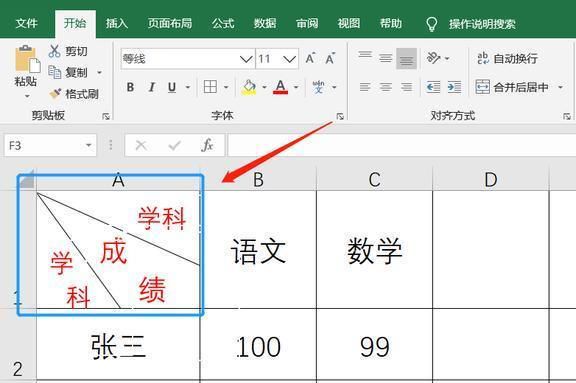Switch to the 审阅 tab
Viewport: 576px width, 383px height.
click(x=307, y=24)
